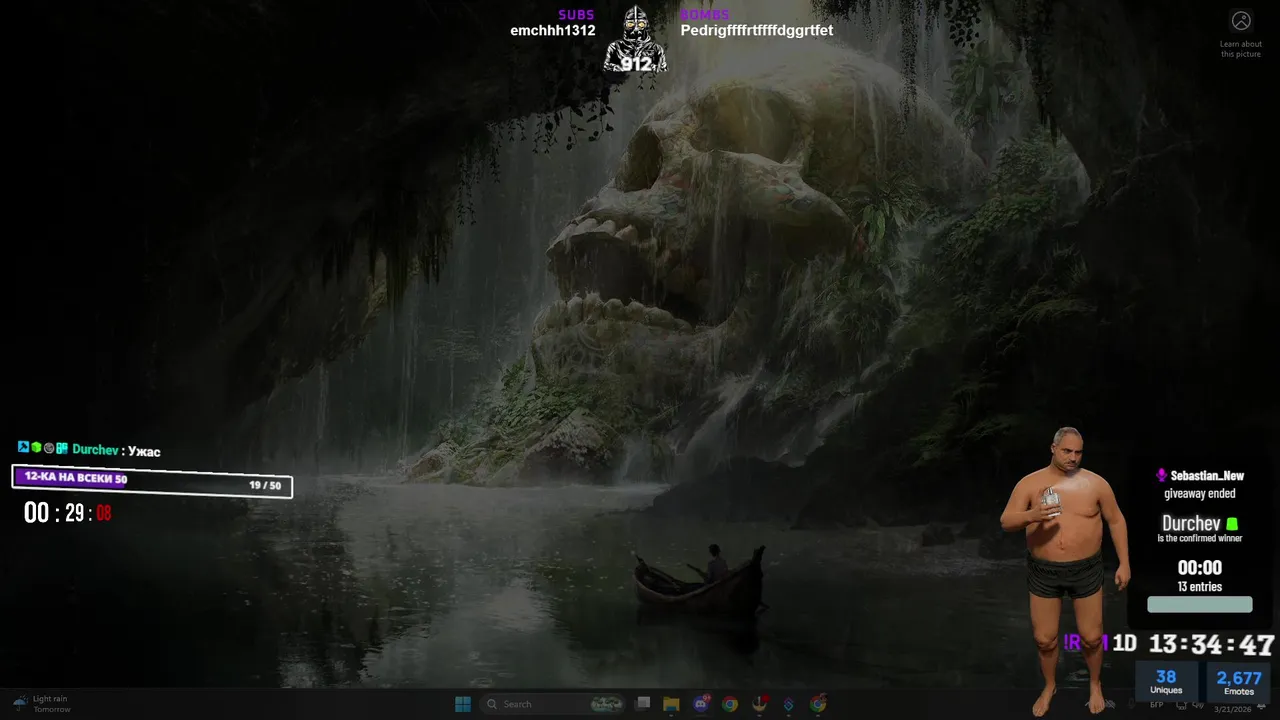1280x720 pixels.
Task: Click the green cube badge beside Durchev
Action: 36,447
